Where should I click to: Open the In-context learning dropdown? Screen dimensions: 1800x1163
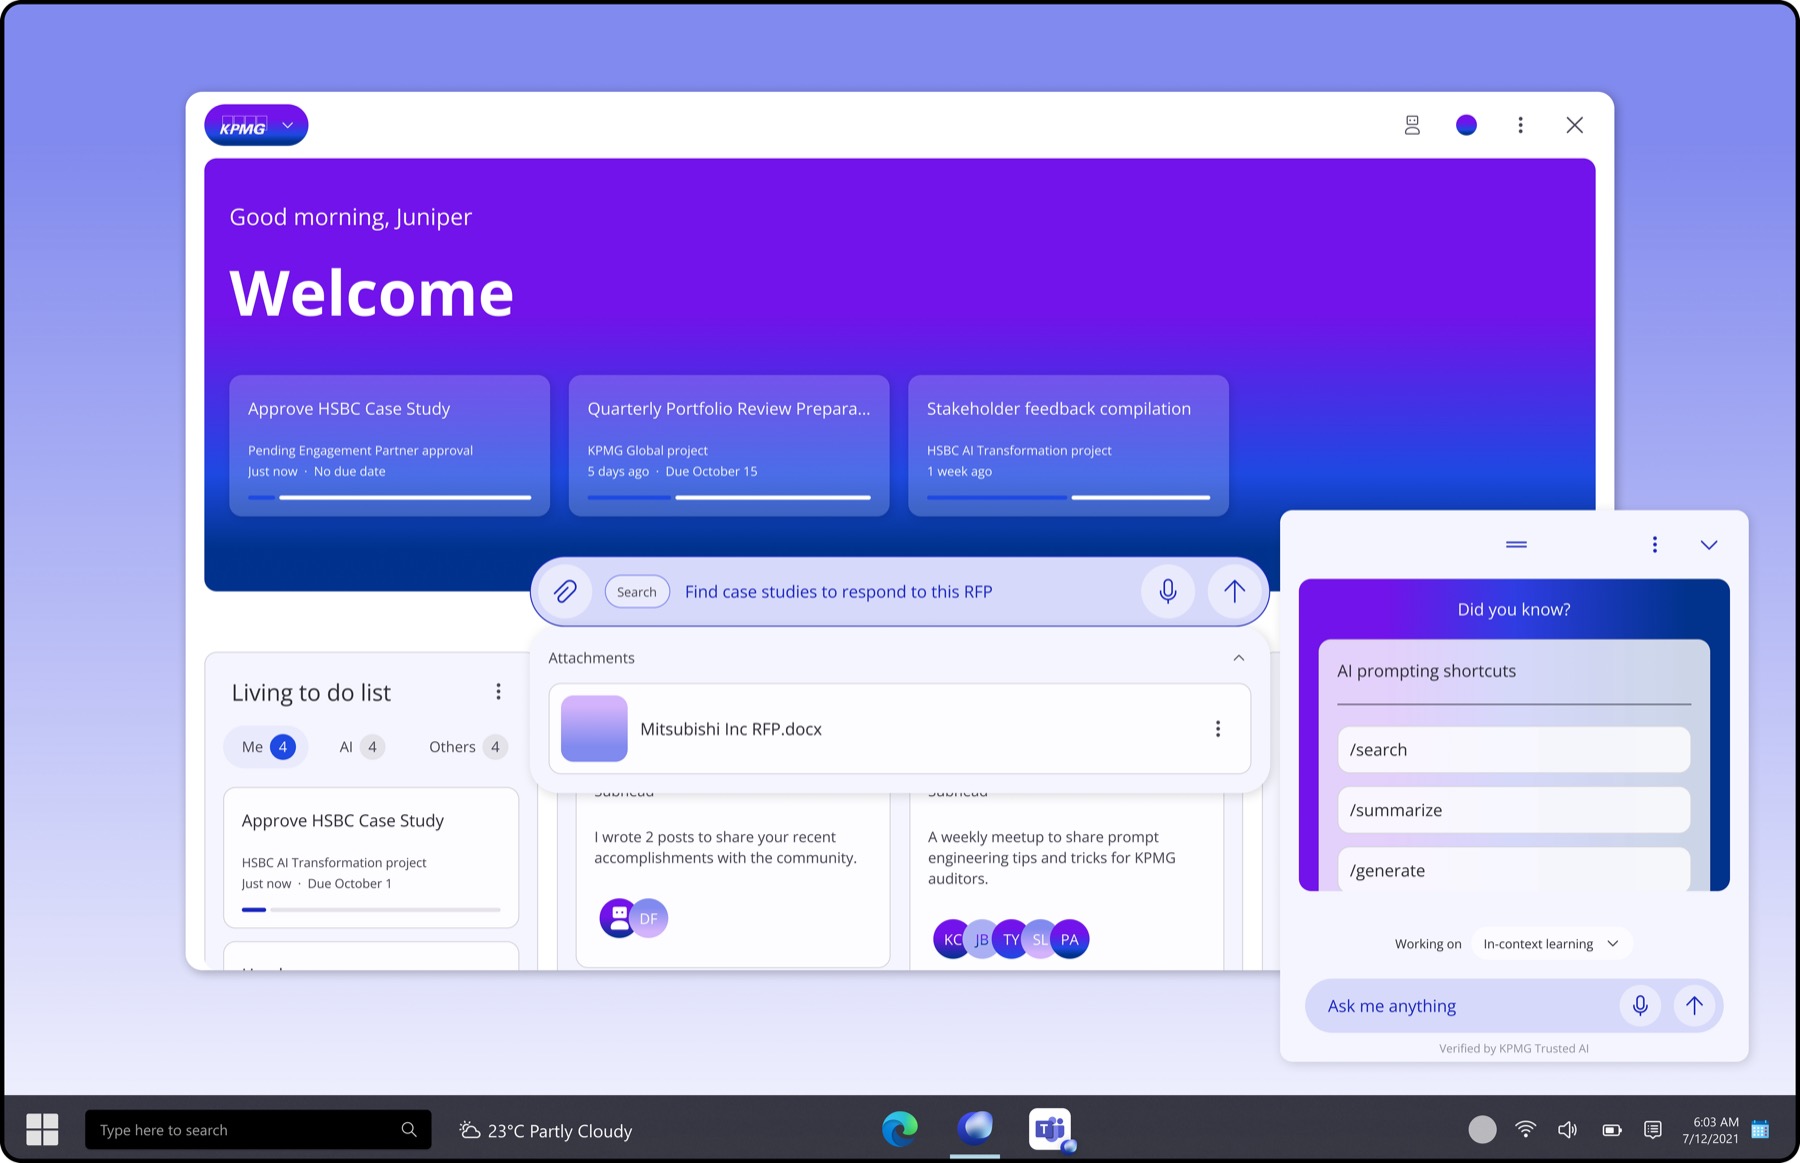(x=1551, y=944)
